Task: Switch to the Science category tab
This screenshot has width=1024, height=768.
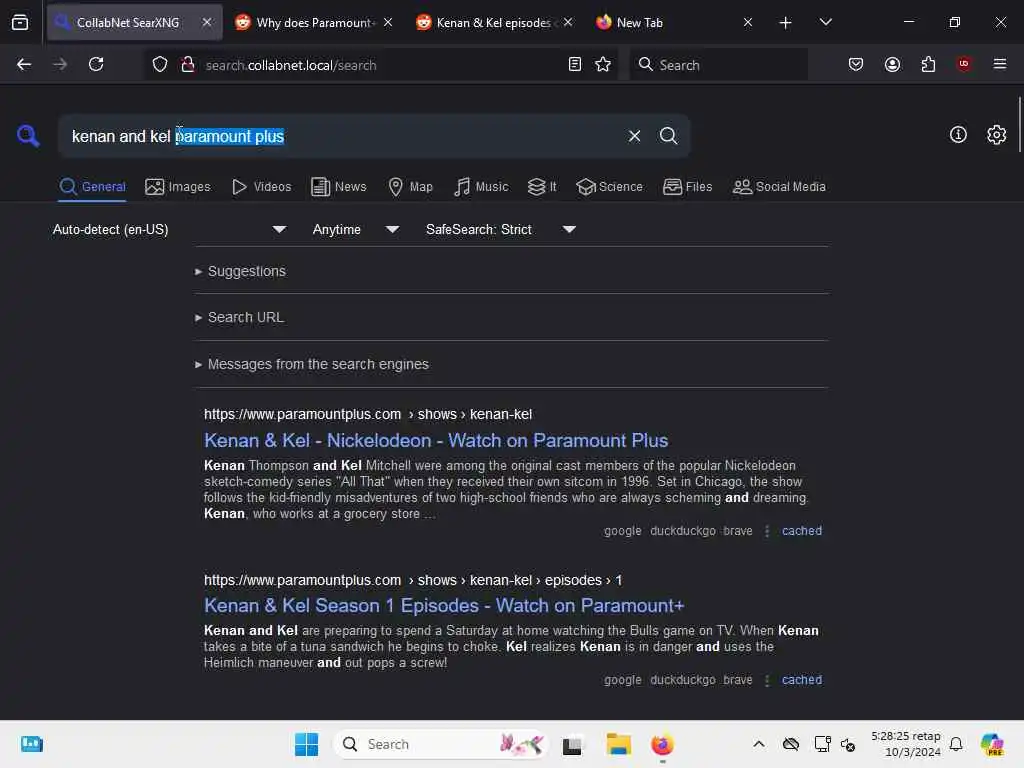Action: pos(609,187)
